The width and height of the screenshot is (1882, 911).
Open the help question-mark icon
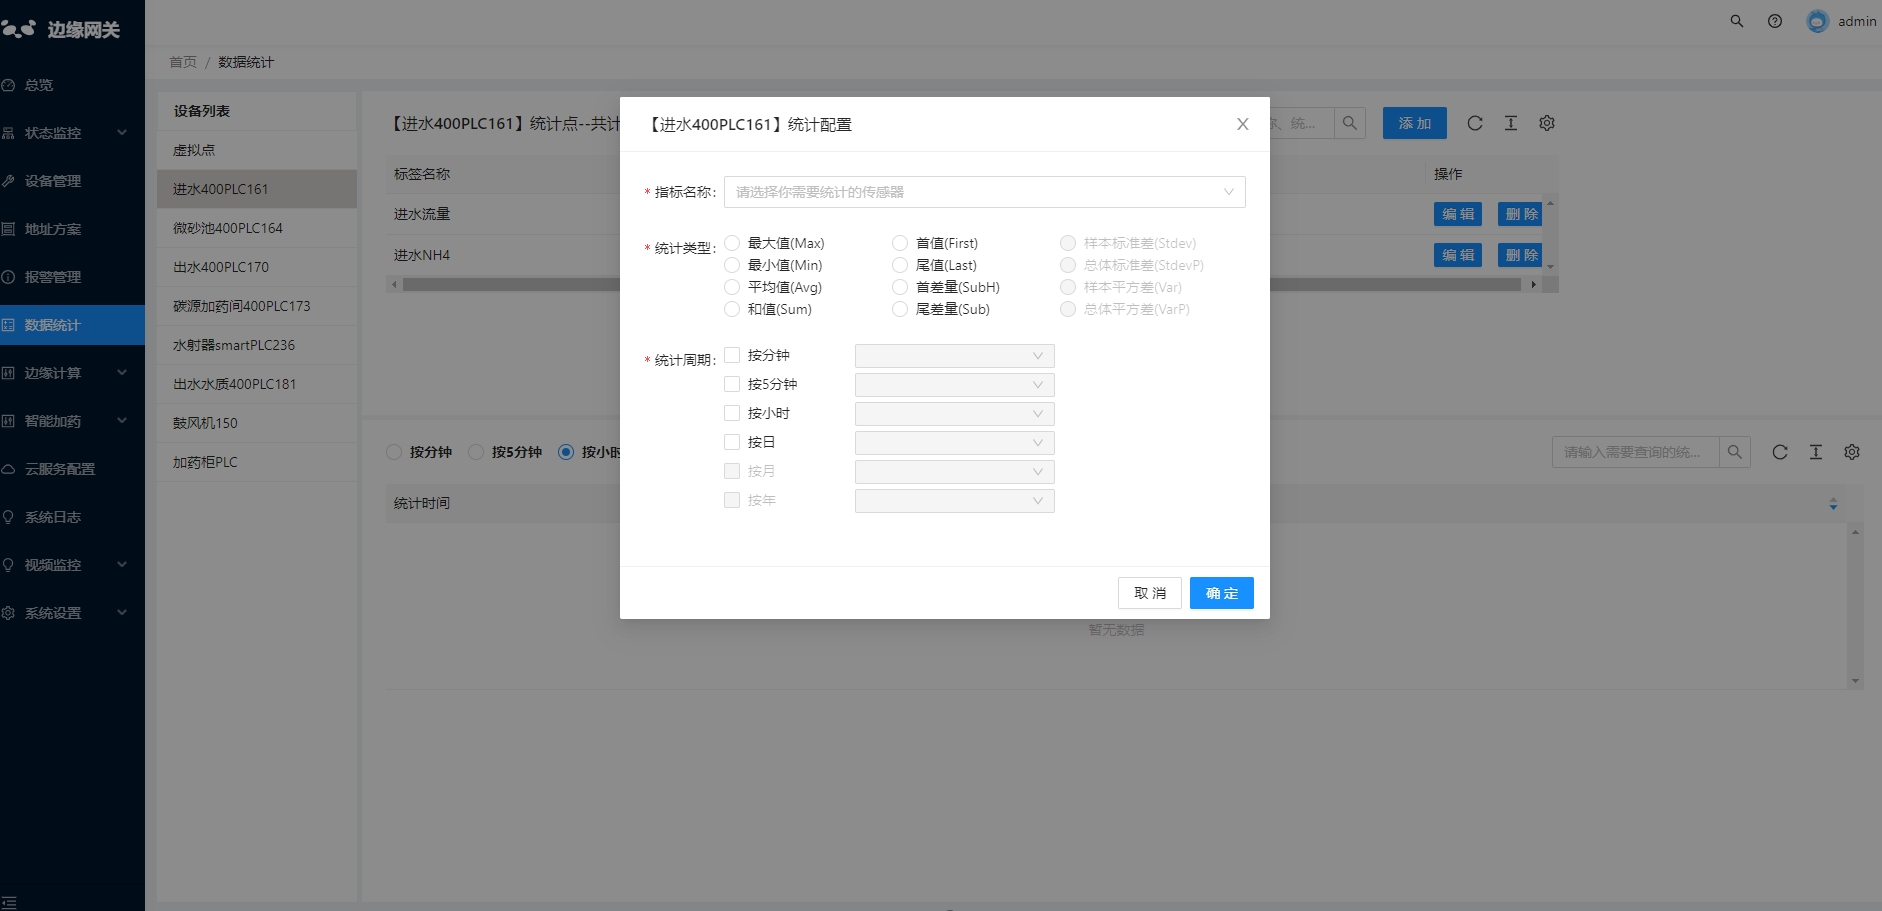click(1775, 21)
